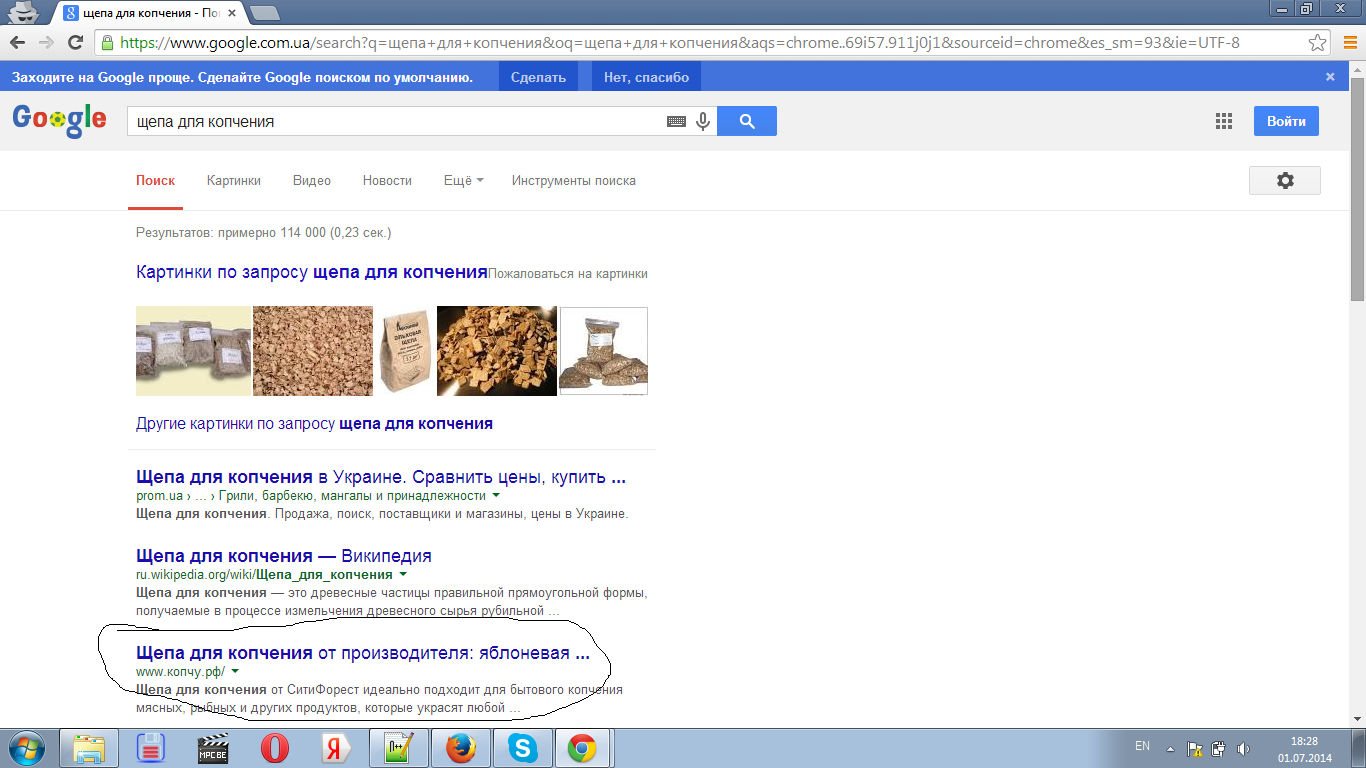
Task: Open the 'от производителя: яблоневая' result
Action: pyautogui.click(x=363, y=653)
